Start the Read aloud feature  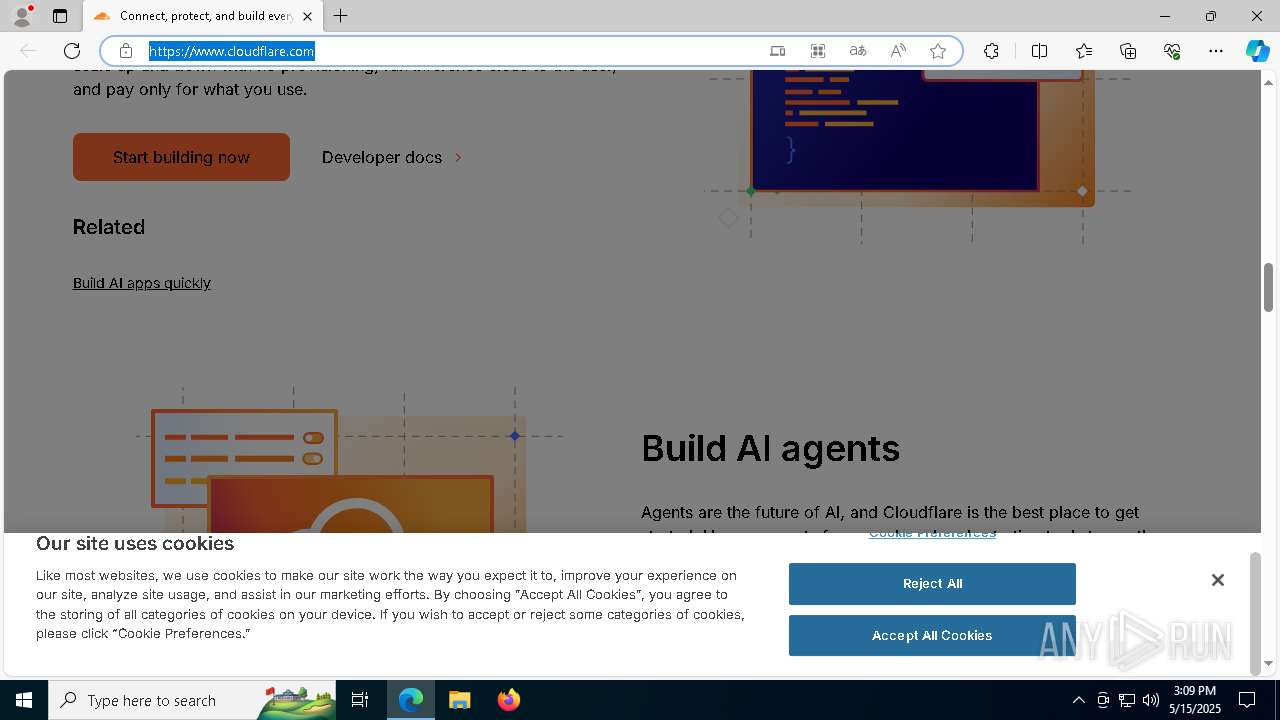tap(898, 51)
